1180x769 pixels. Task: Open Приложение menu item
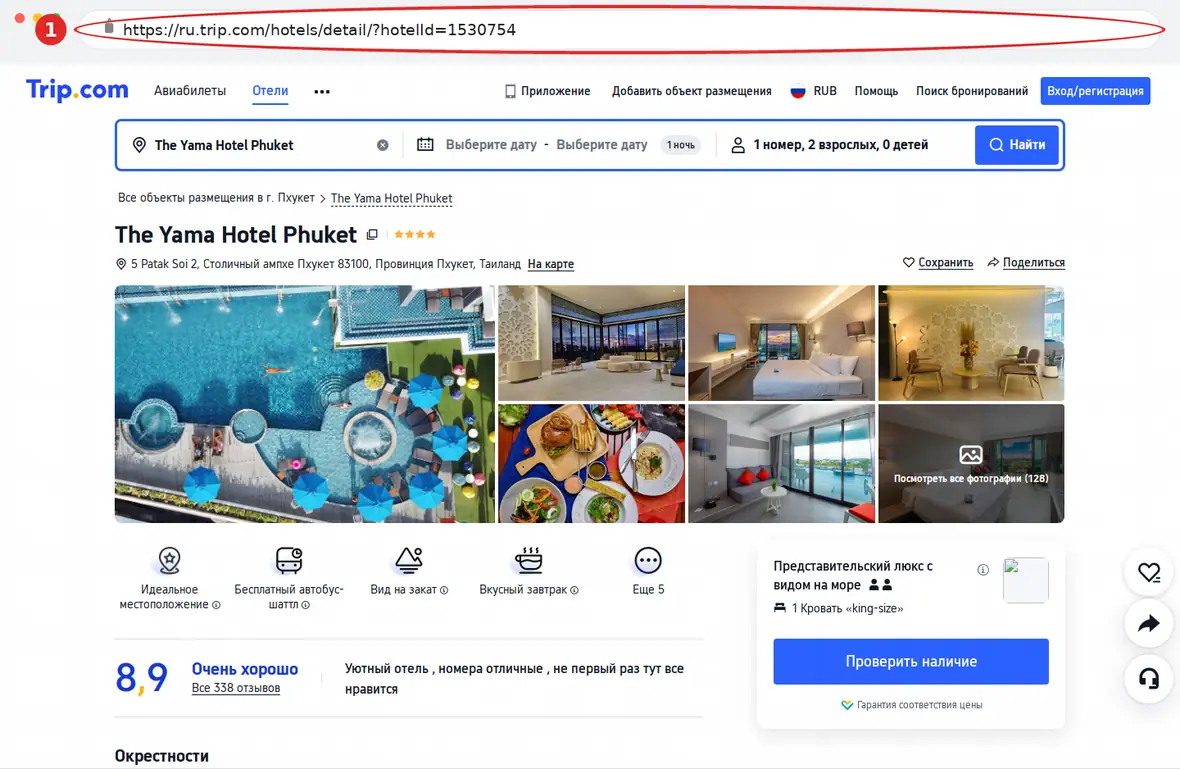(x=555, y=91)
